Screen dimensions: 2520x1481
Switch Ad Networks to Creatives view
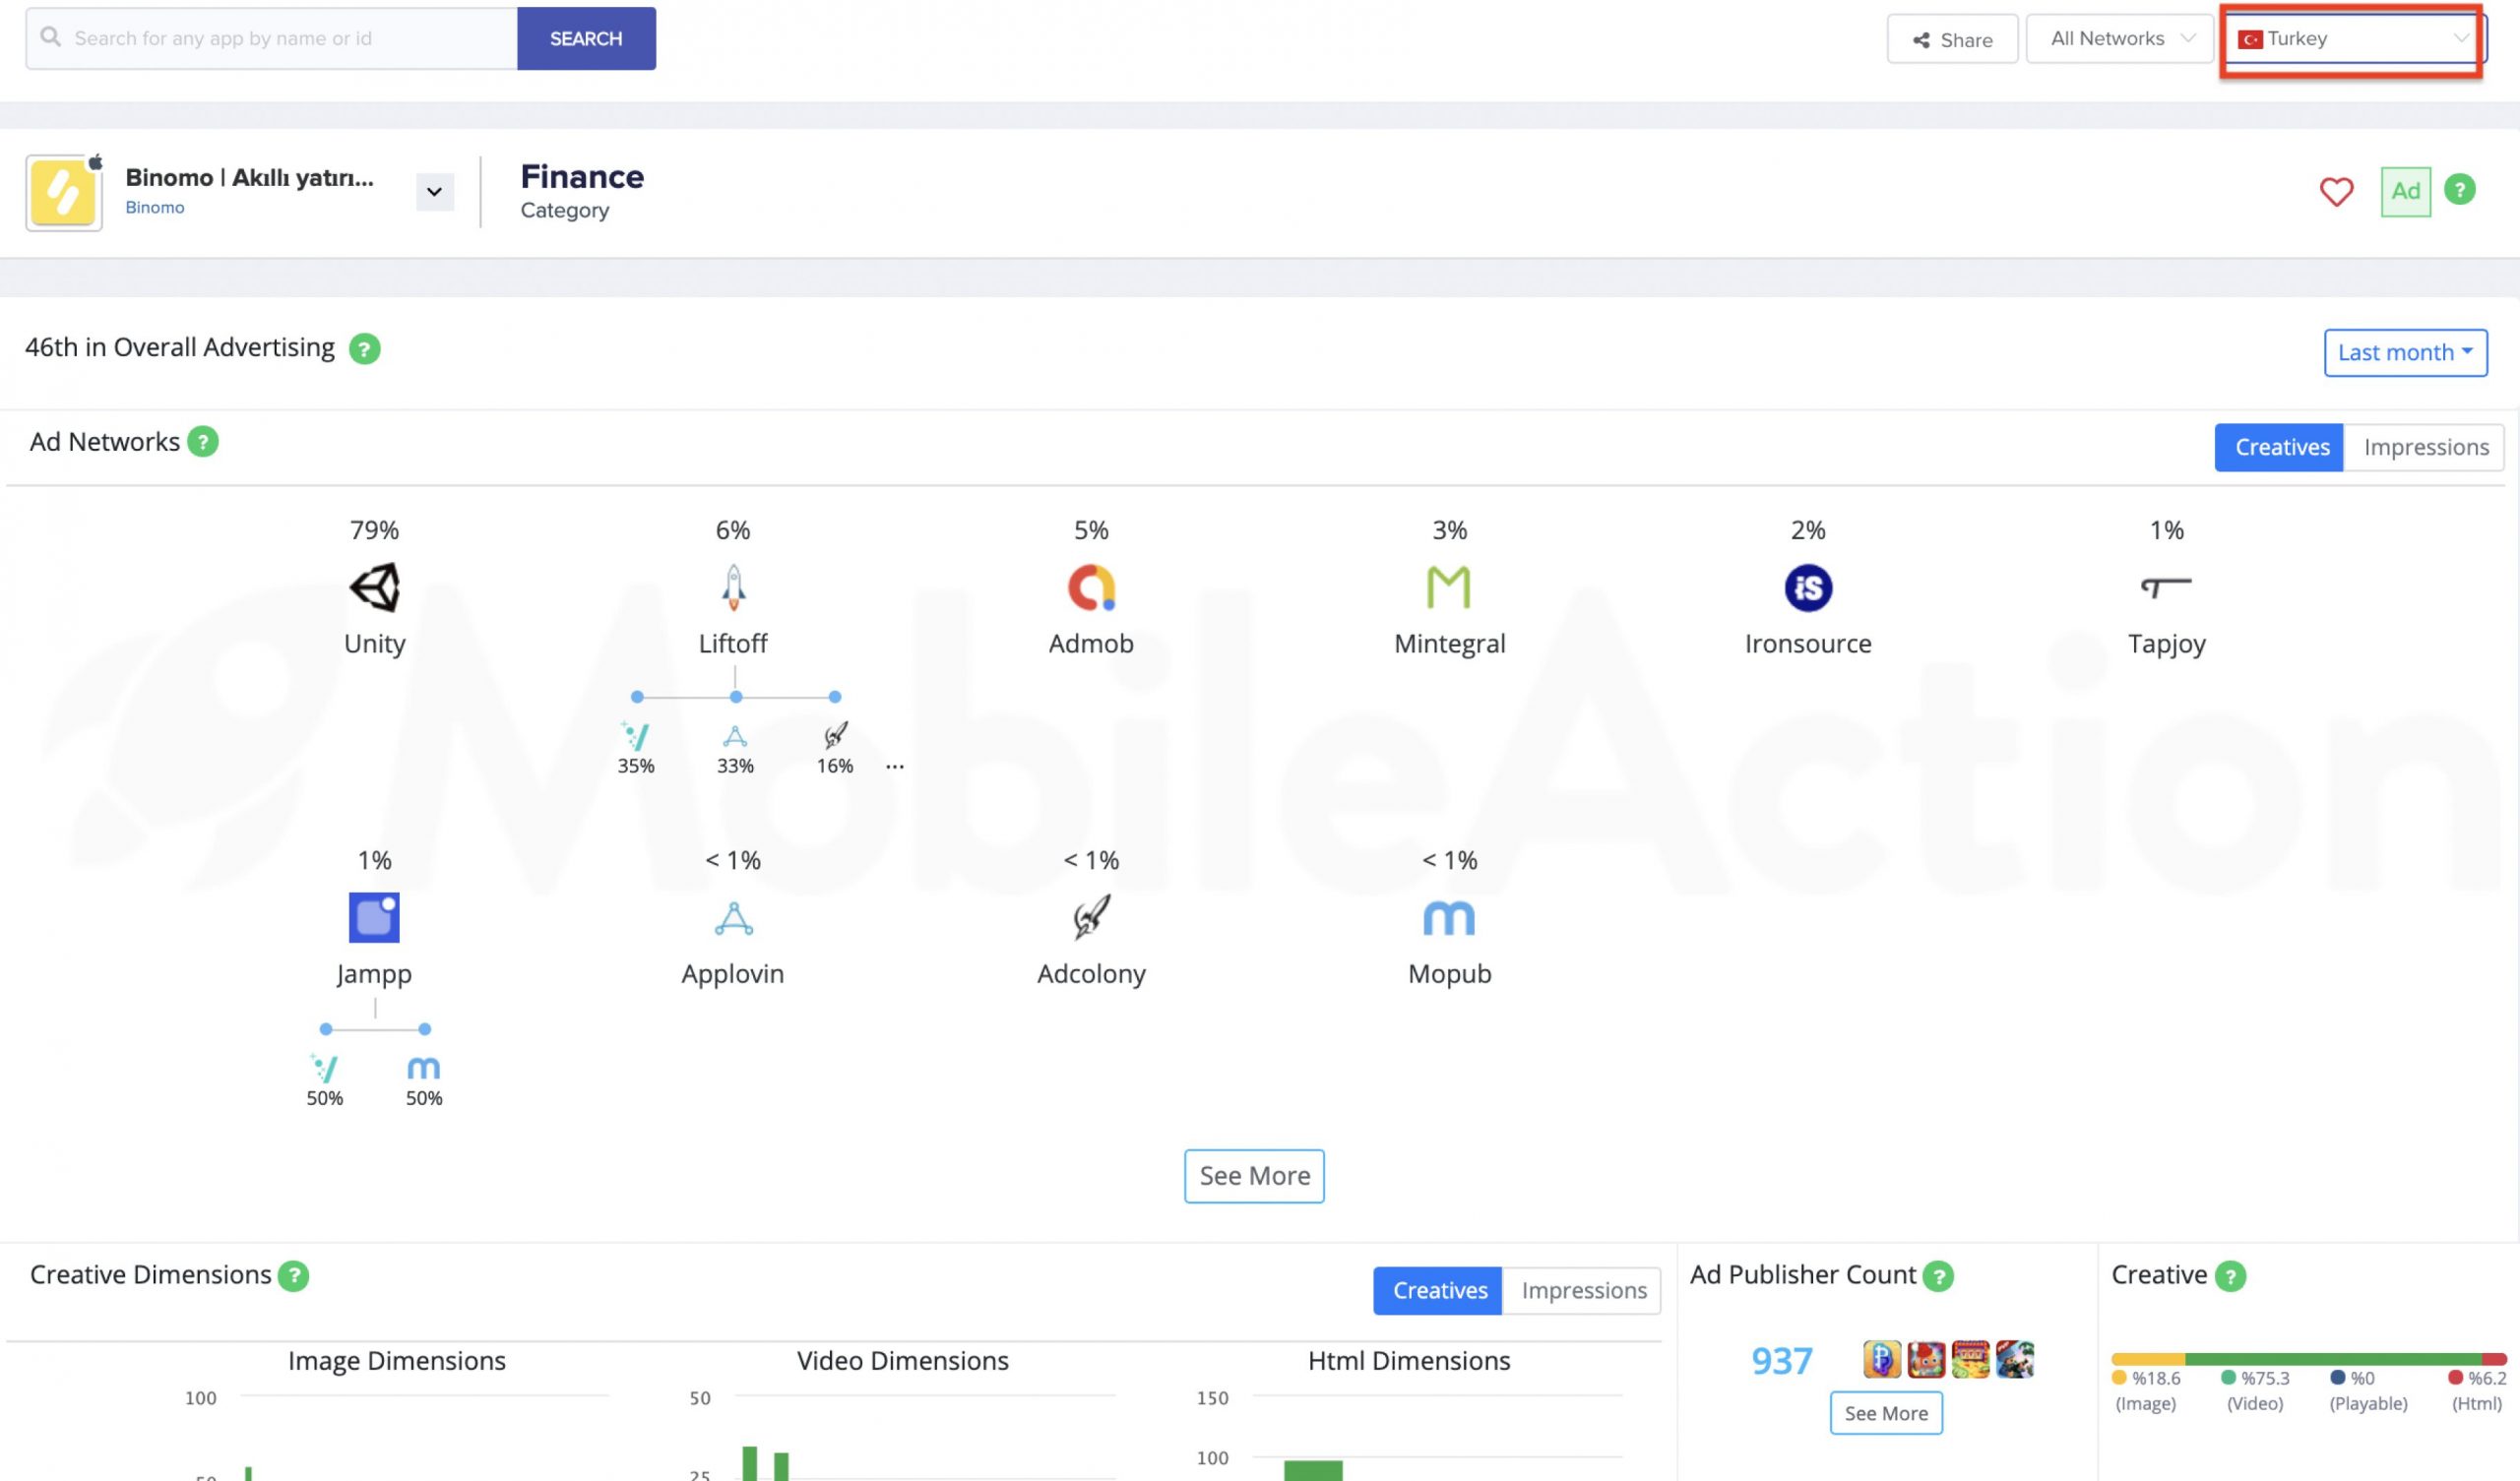point(2281,447)
